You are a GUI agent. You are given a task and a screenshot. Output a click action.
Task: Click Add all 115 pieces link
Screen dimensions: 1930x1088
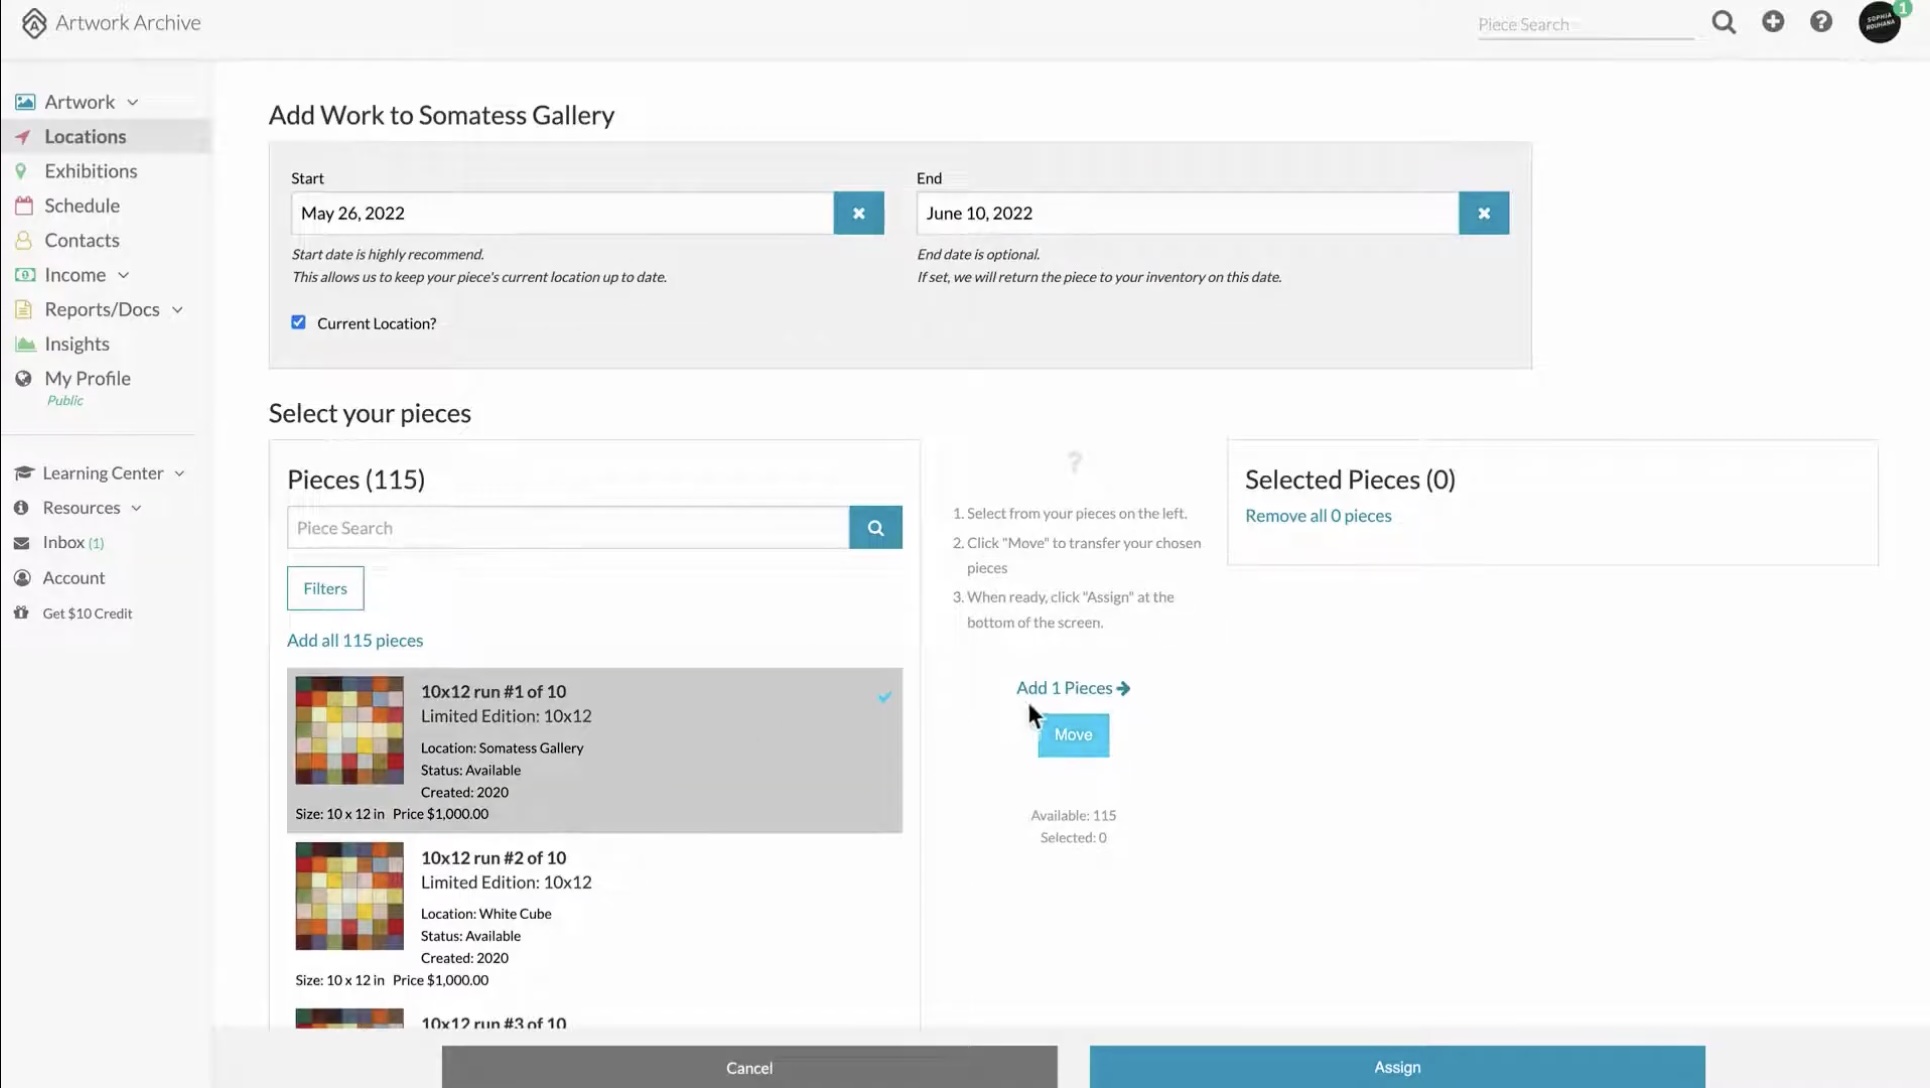[355, 640]
